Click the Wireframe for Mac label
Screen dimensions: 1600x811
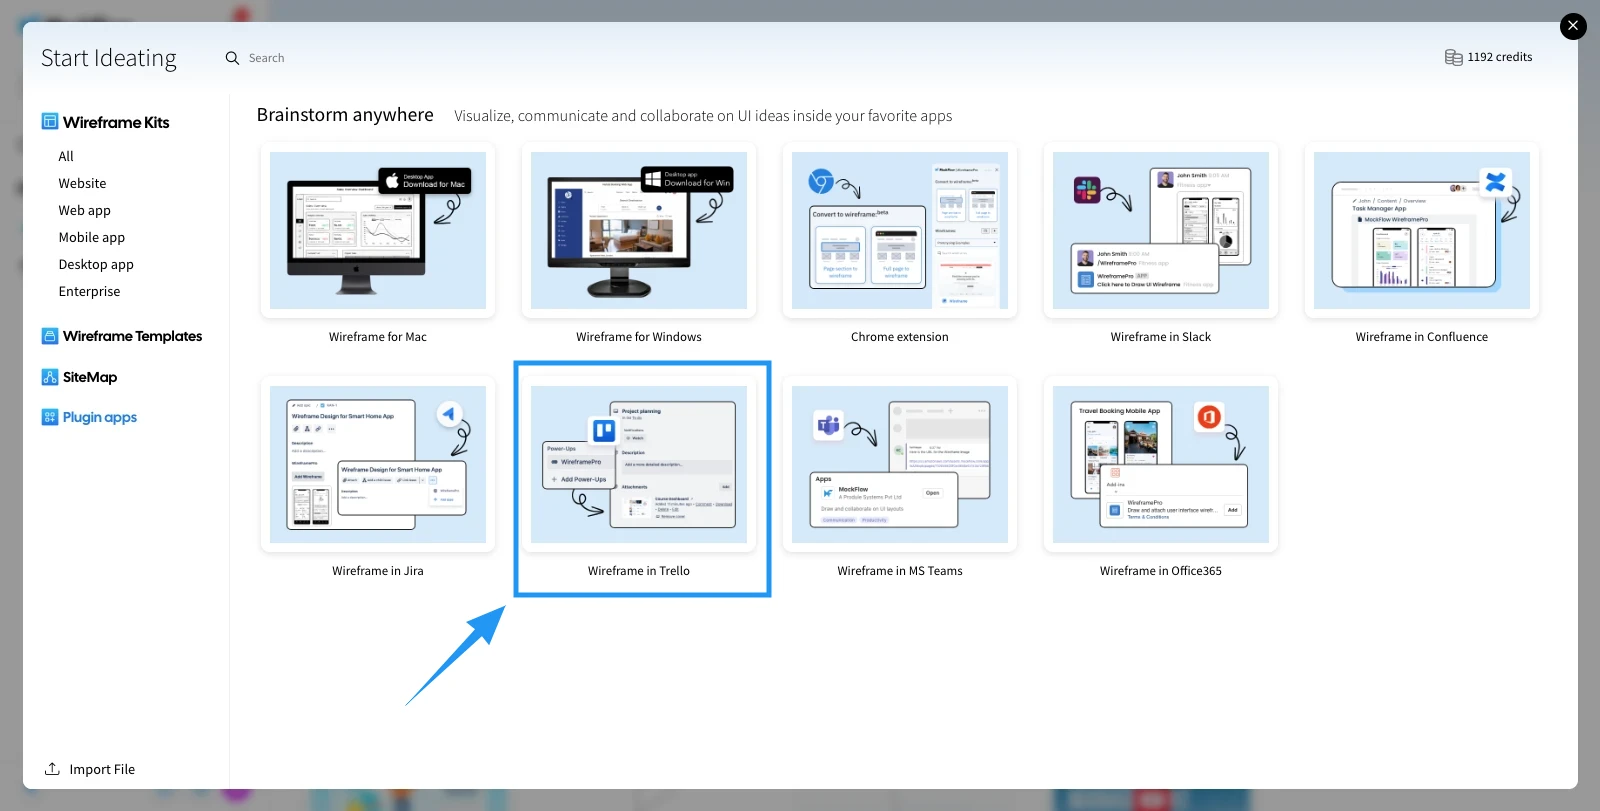tap(378, 337)
